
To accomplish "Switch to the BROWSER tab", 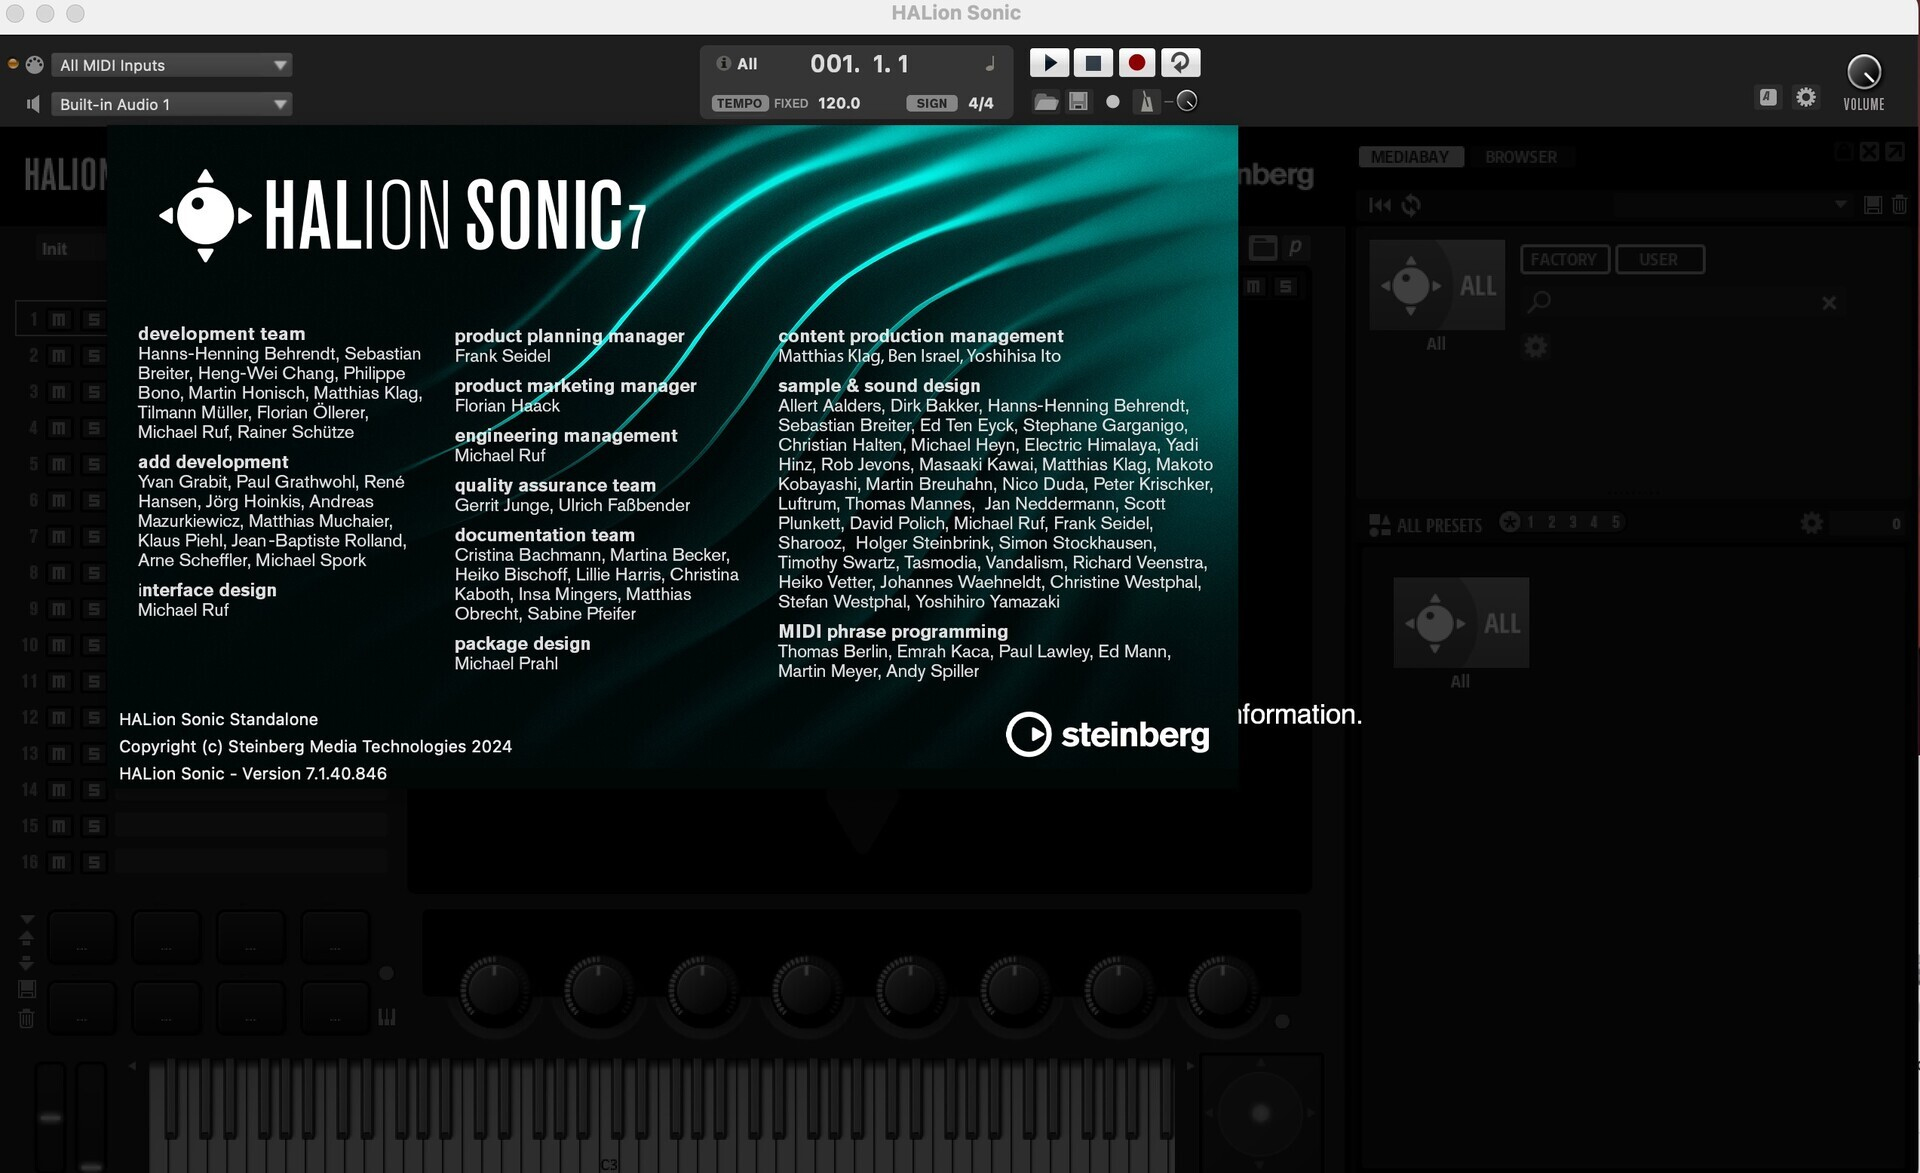I will click(1521, 156).
